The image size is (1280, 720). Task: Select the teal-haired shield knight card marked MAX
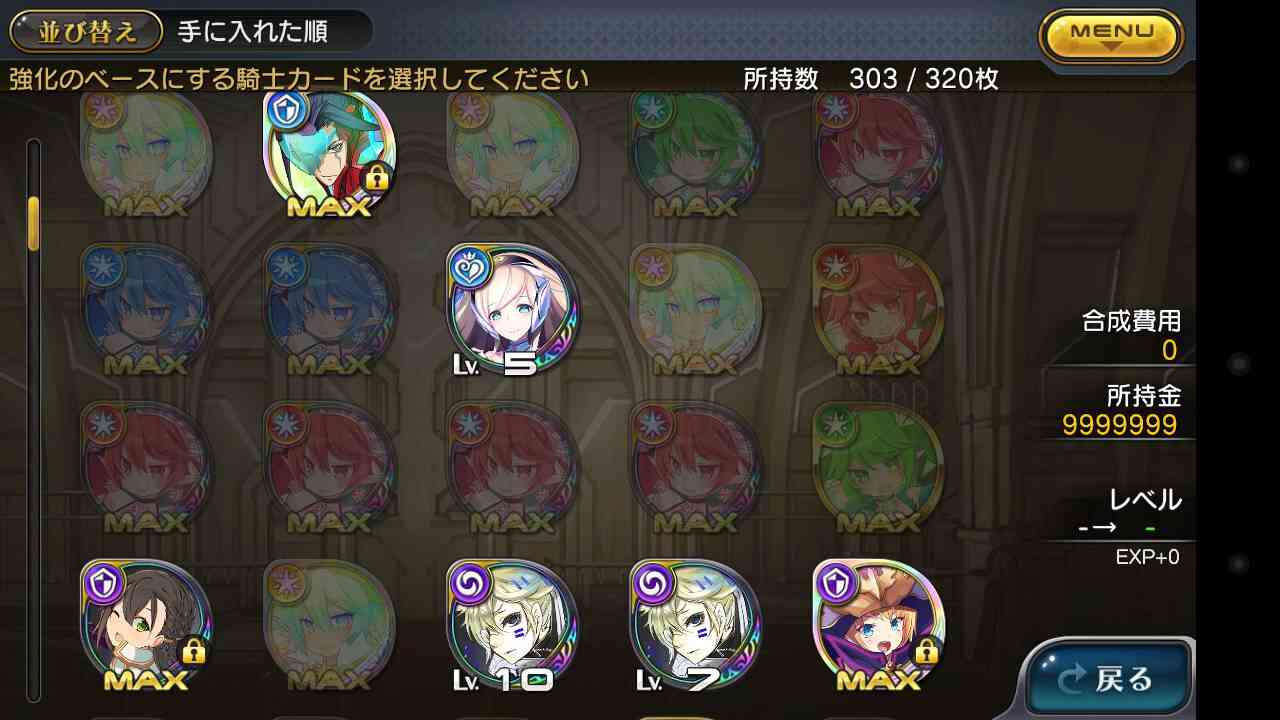click(329, 154)
